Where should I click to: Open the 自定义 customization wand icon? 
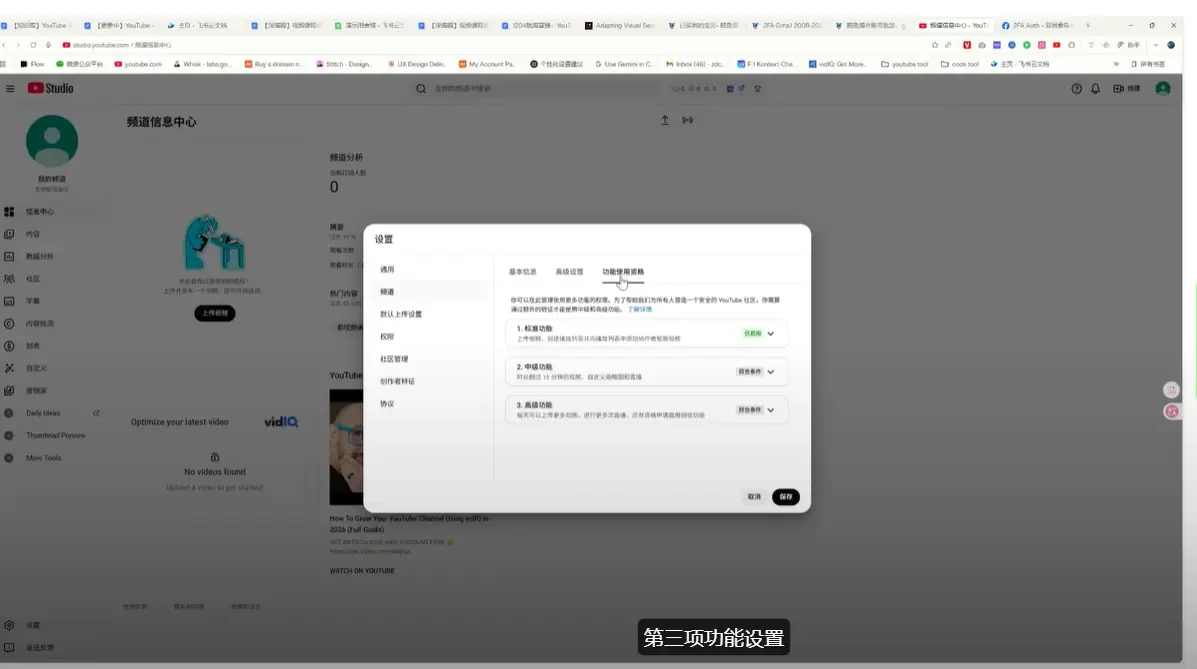9,368
